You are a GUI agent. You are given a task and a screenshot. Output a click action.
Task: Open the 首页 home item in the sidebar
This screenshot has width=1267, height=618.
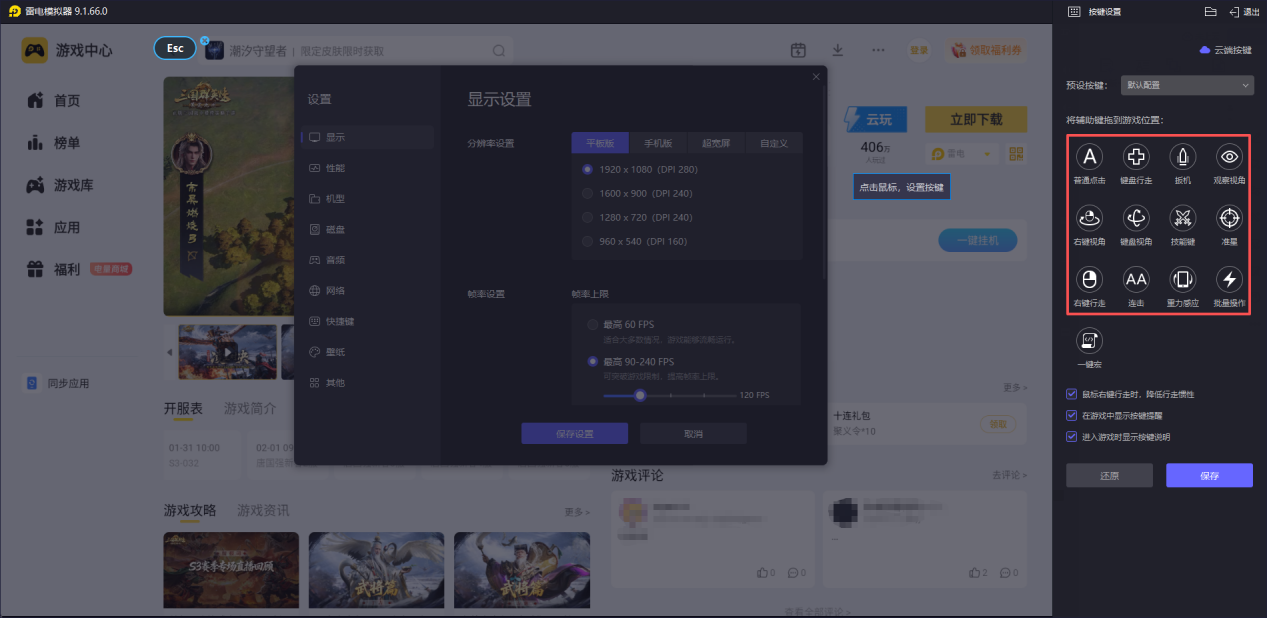click(55, 101)
